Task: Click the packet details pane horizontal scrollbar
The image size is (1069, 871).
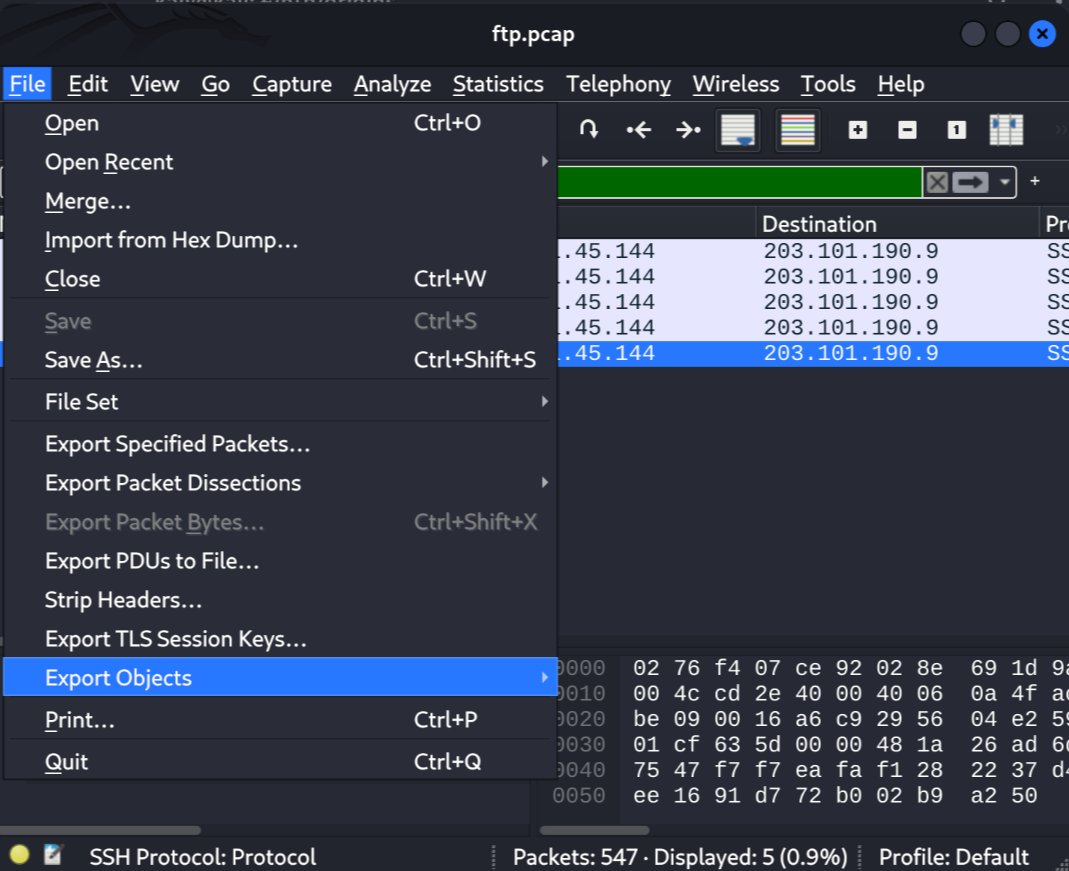Action: point(100,830)
